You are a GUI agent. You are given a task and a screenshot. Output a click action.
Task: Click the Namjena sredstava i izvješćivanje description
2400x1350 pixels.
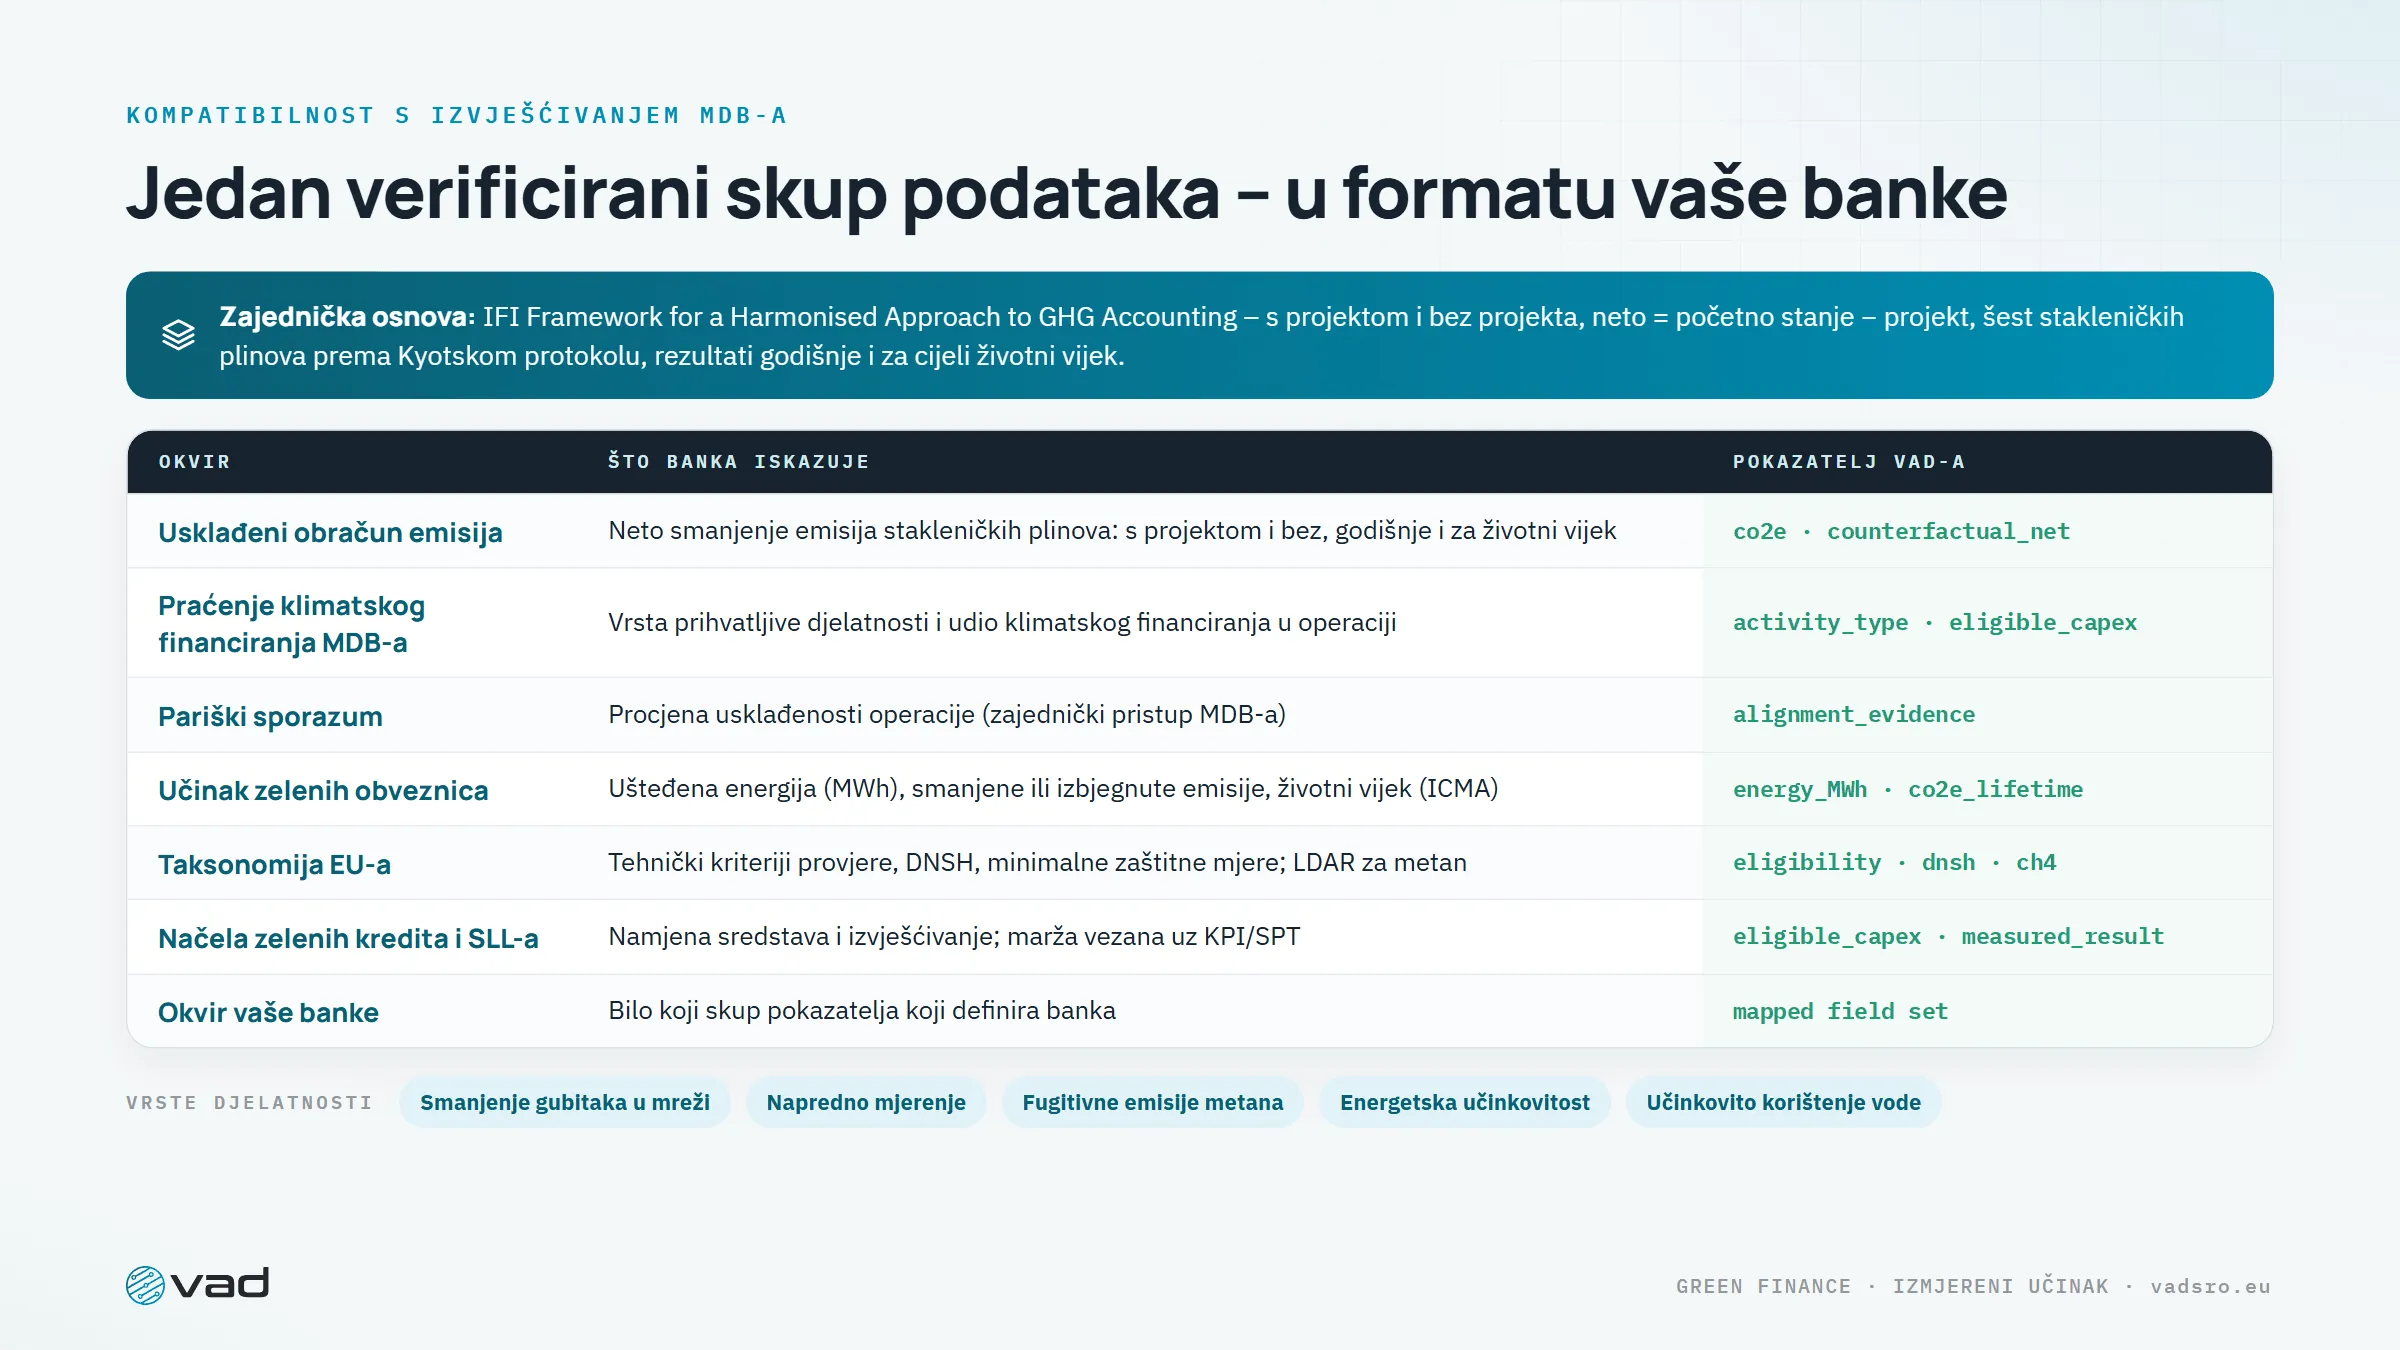(x=954, y=937)
